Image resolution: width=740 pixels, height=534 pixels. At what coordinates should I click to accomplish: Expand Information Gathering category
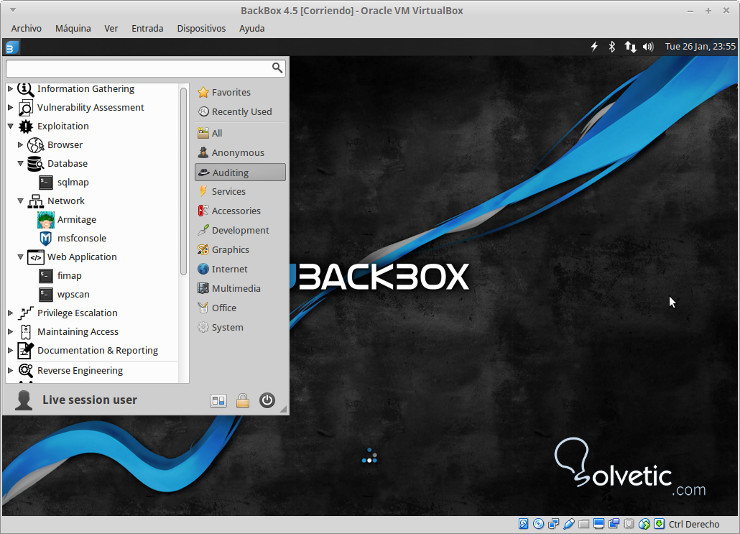[10, 89]
